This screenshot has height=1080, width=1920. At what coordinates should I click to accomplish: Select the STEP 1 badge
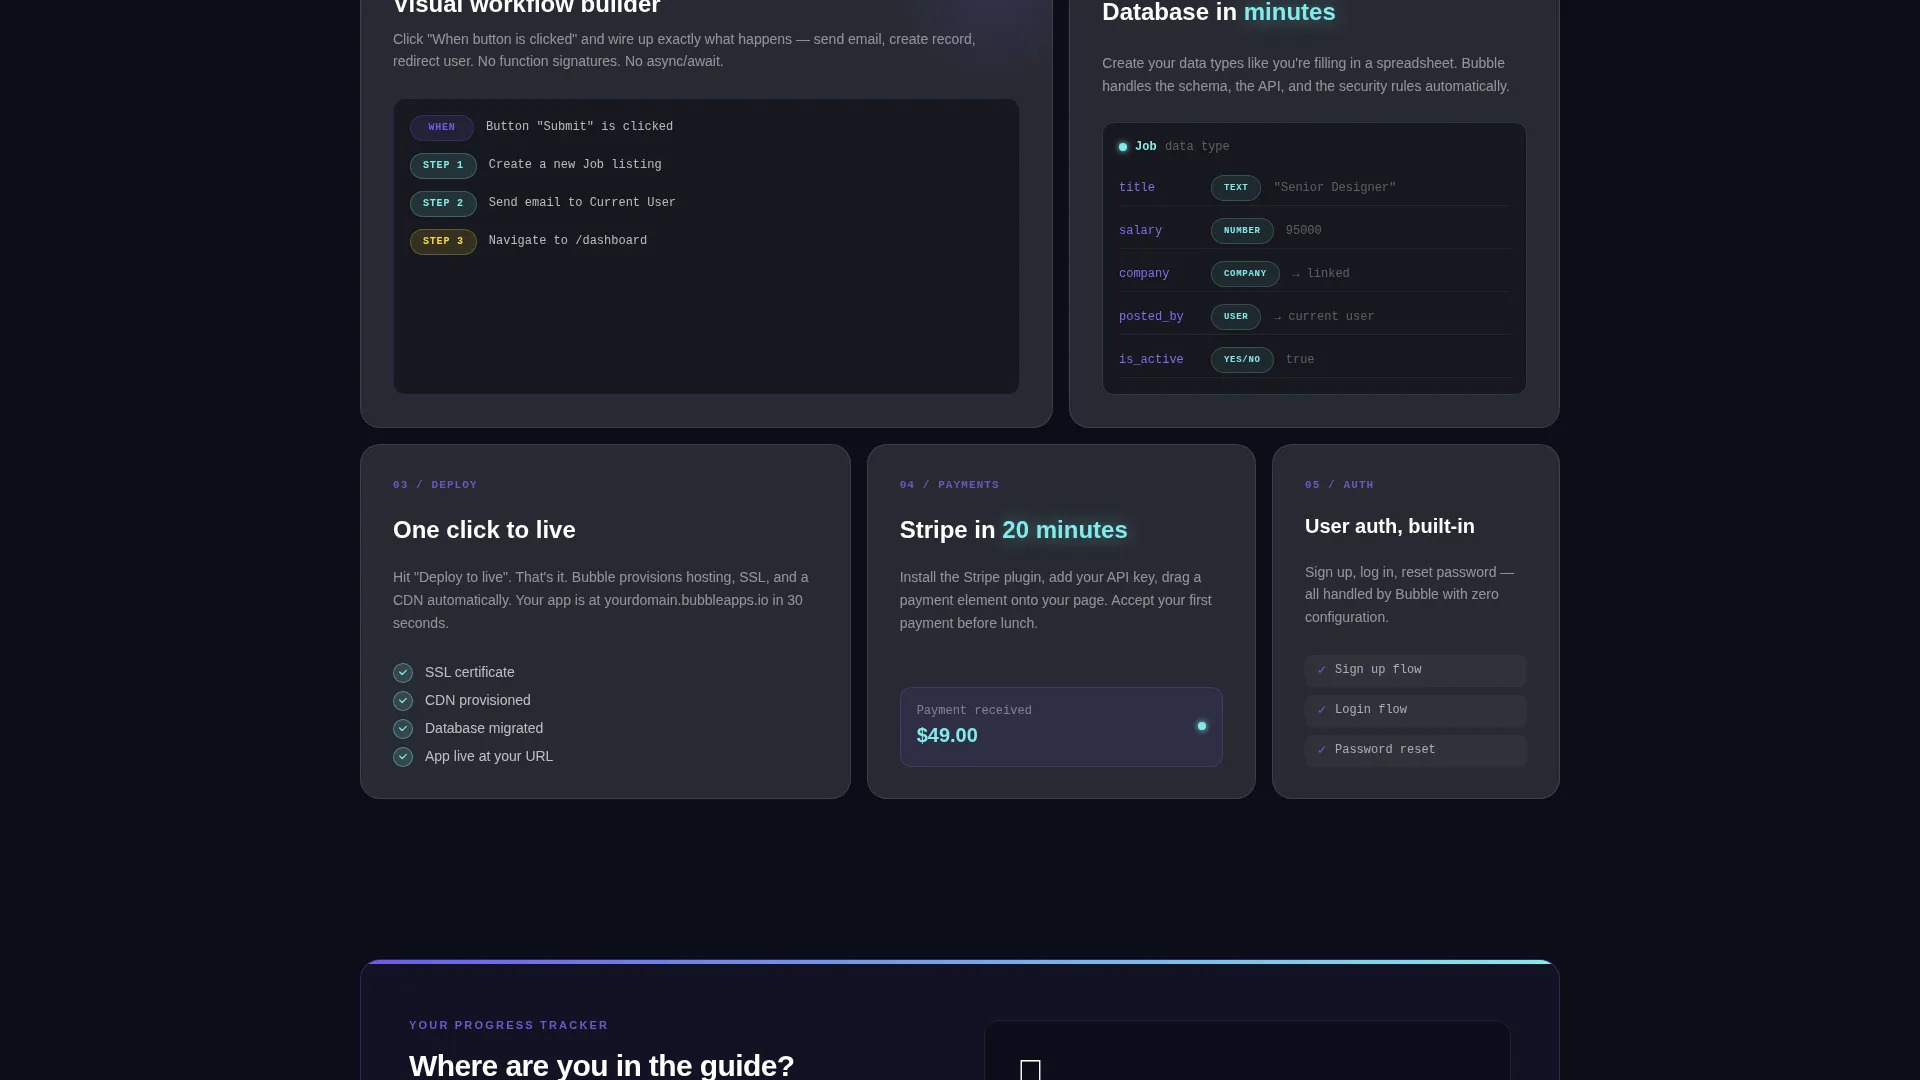[x=443, y=166]
